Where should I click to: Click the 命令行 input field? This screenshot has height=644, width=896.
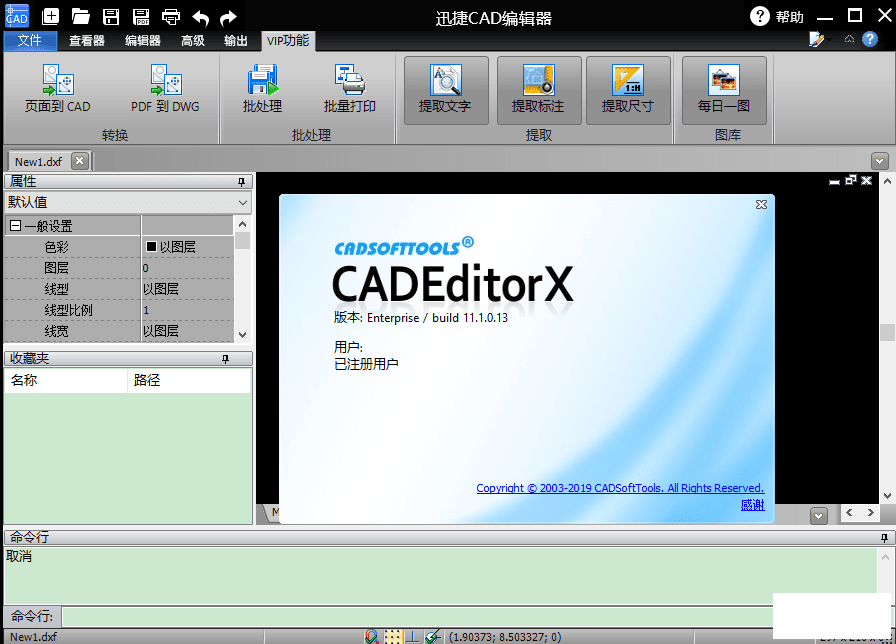click(x=417, y=617)
